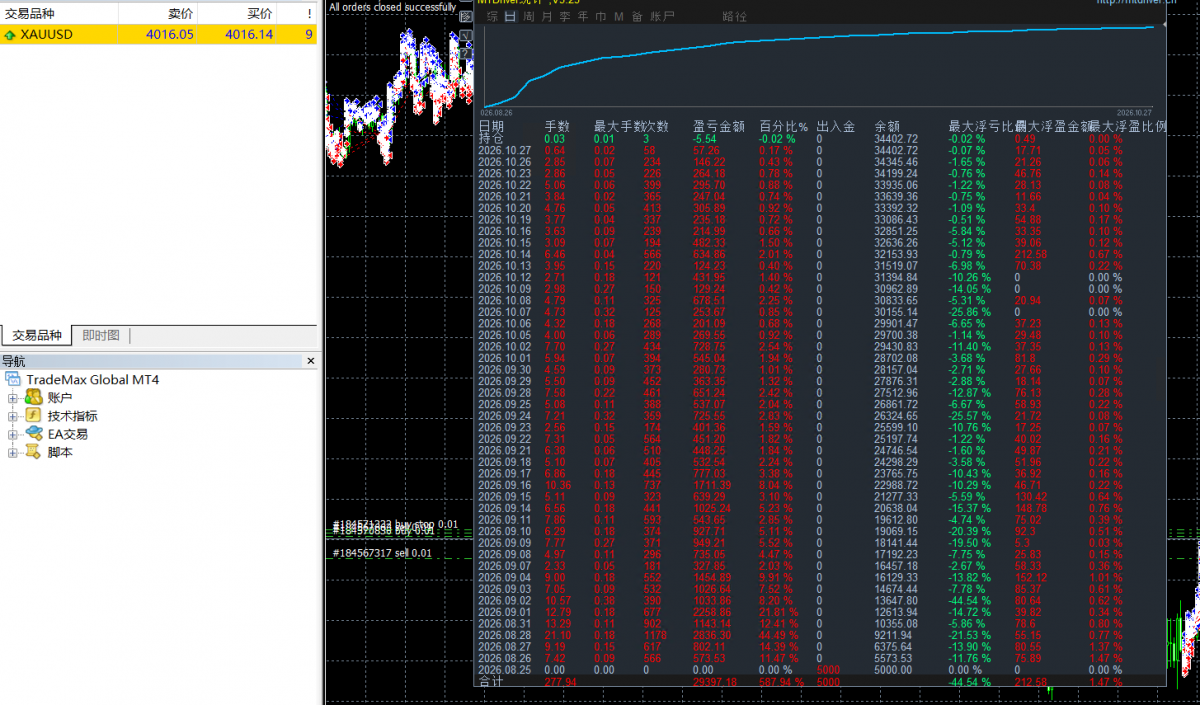Select the M tab in statistics panel

point(619,17)
